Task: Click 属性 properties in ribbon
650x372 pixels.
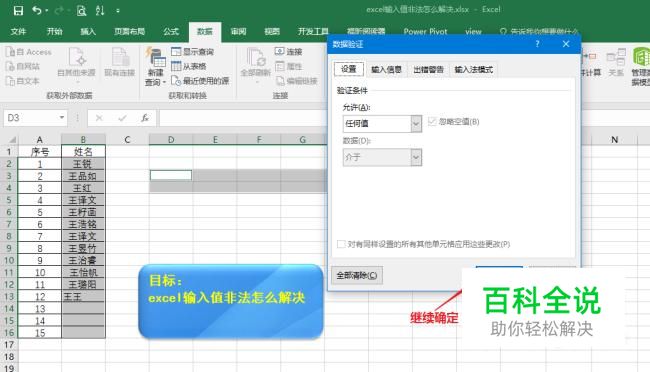Action: 289,66
